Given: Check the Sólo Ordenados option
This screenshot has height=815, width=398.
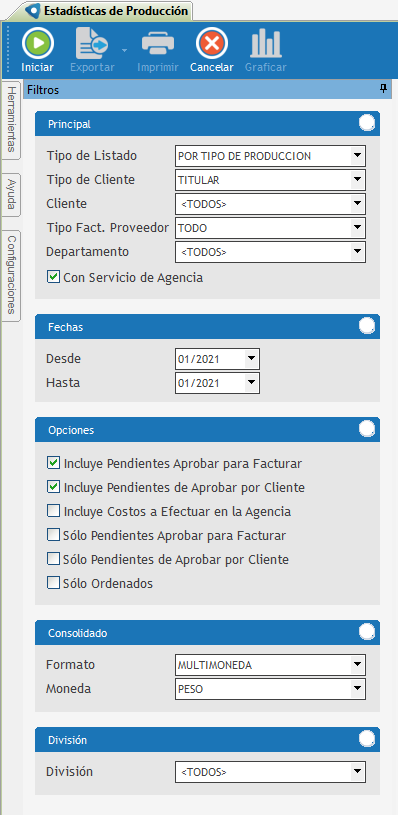Looking at the screenshot, I should [x=53, y=583].
